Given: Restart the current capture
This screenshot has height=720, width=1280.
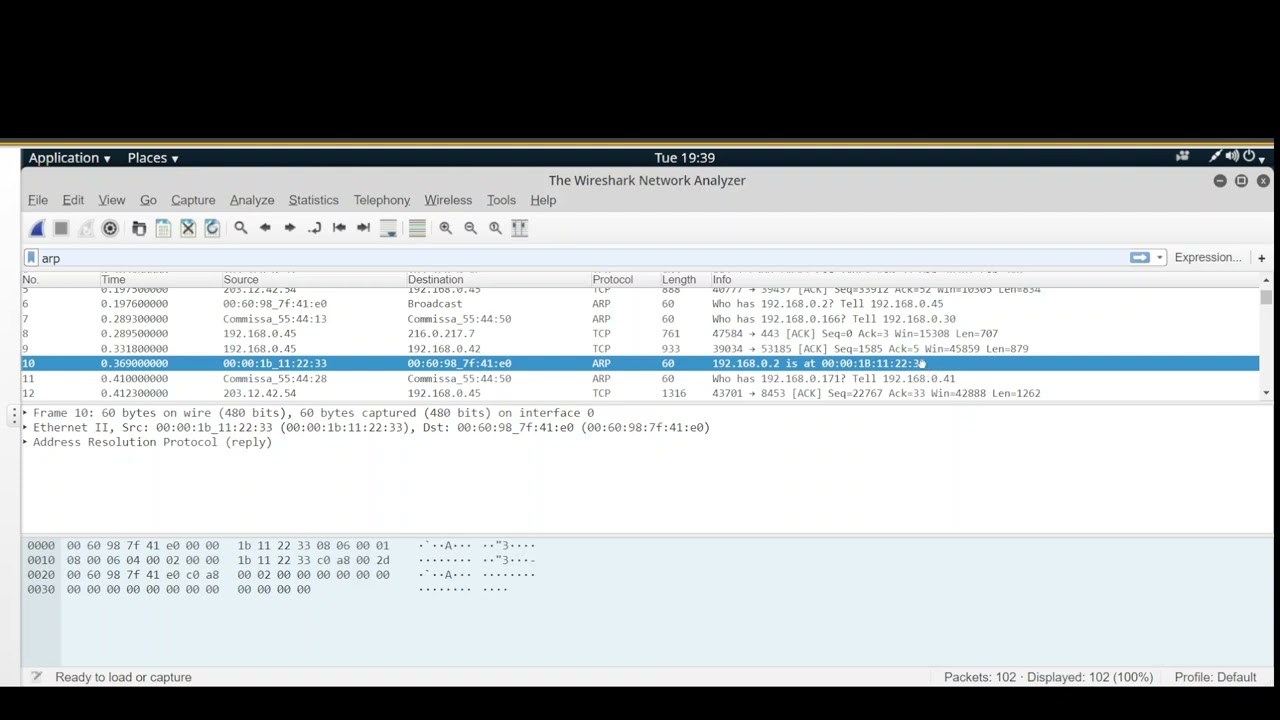Looking at the screenshot, I should coord(85,228).
